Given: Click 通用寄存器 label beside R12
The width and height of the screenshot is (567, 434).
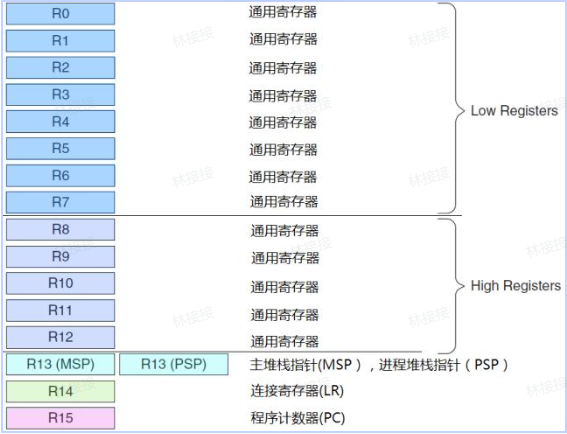Looking at the screenshot, I should (x=285, y=341).
